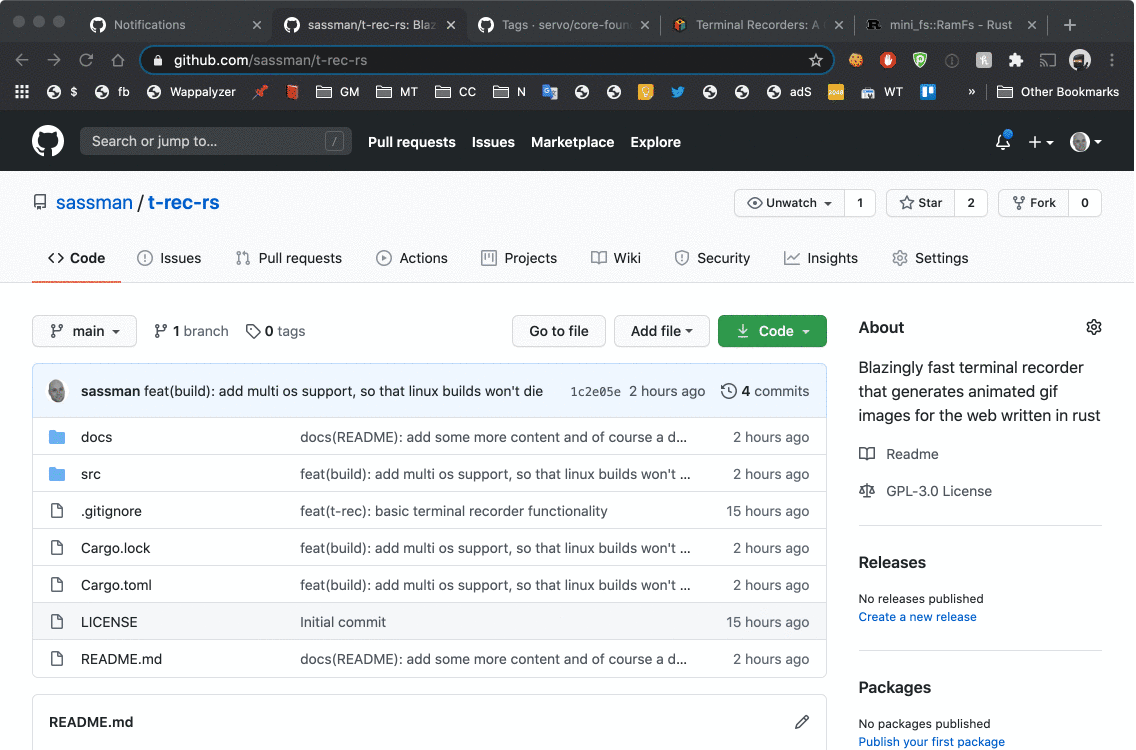Open the Unwatch dropdown
This screenshot has width=1136, height=750.
pos(790,203)
